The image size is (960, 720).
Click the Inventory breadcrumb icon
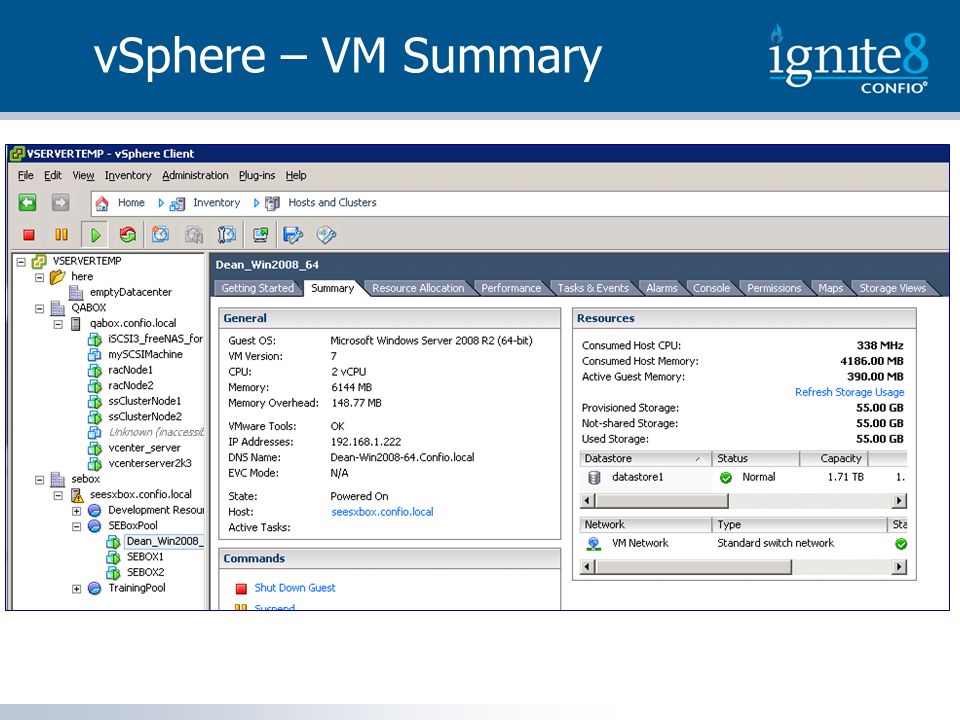tap(177, 204)
